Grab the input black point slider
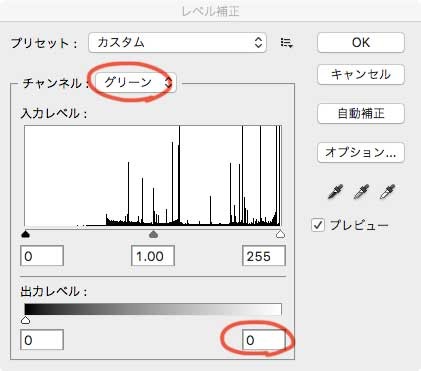Image resolution: width=421 pixels, height=371 pixels. click(25, 234)
